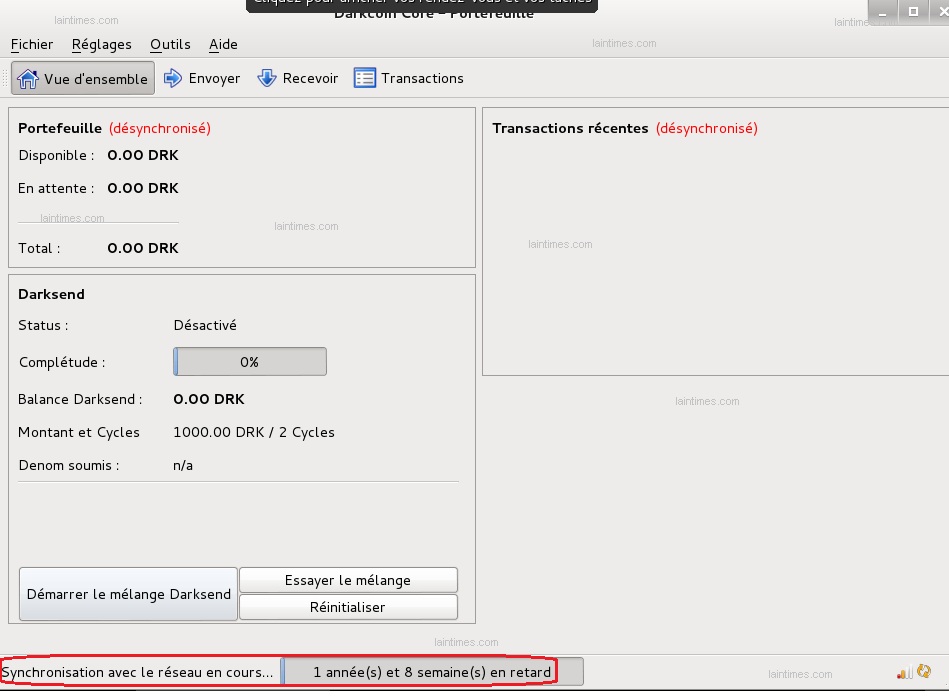Screen dimensions: 949x697
Task: Click the sync progress bar showing semaine(s) en retard
Action: (432, 672)
